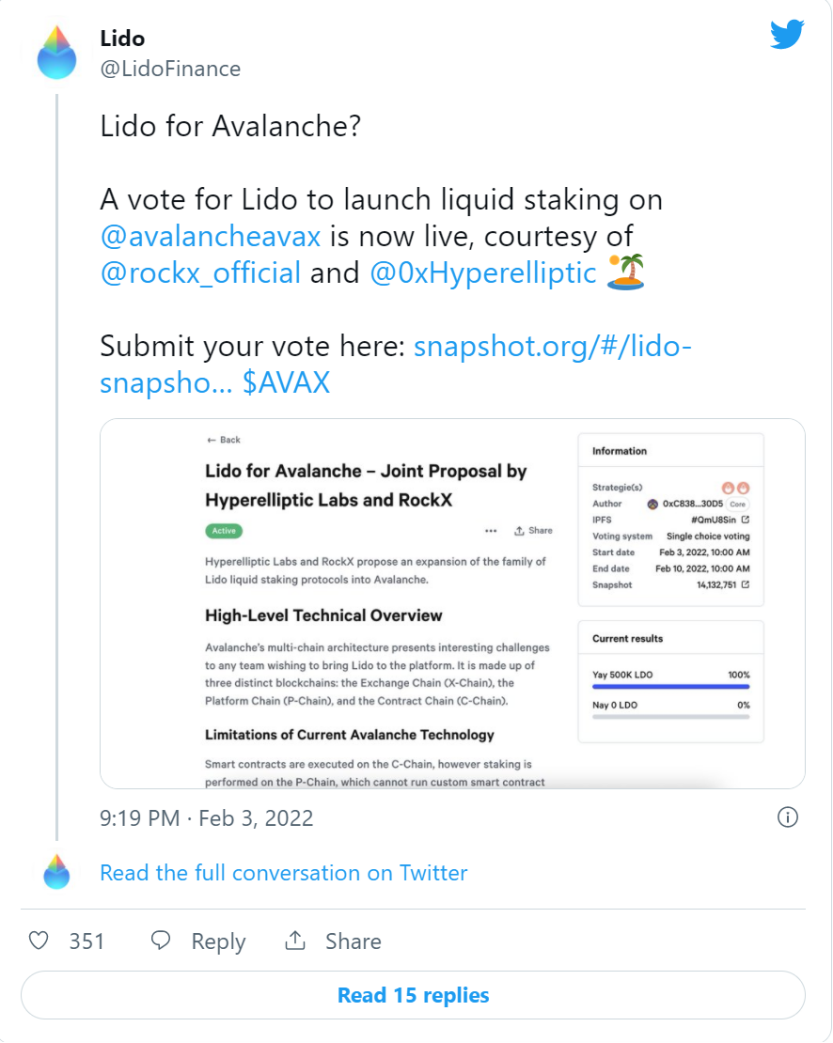Click the palm tree island emoji

click(x=626, y=272)
